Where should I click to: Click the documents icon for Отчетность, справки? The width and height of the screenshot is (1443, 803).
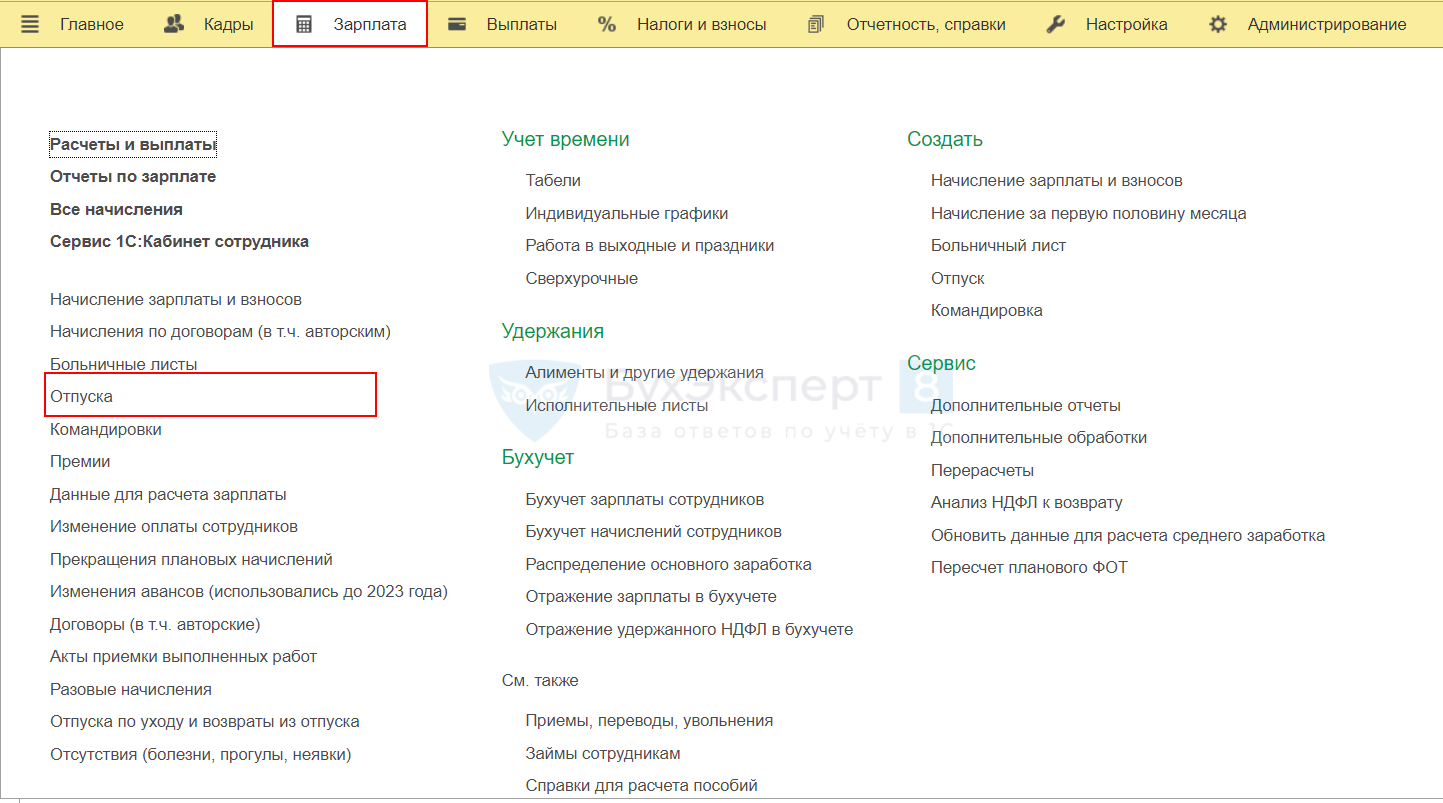coord(816,24)
